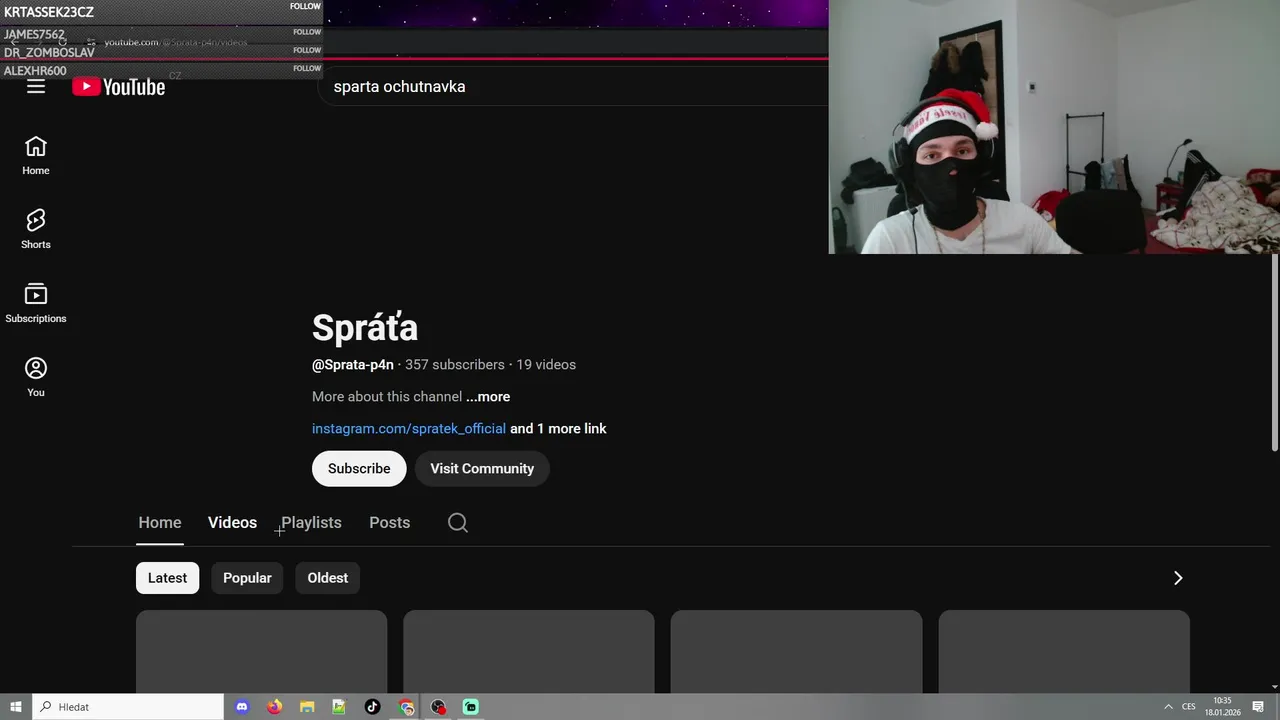Switch to the Playlists channel tab
The image size is (1280, 720).
point(311,523)
